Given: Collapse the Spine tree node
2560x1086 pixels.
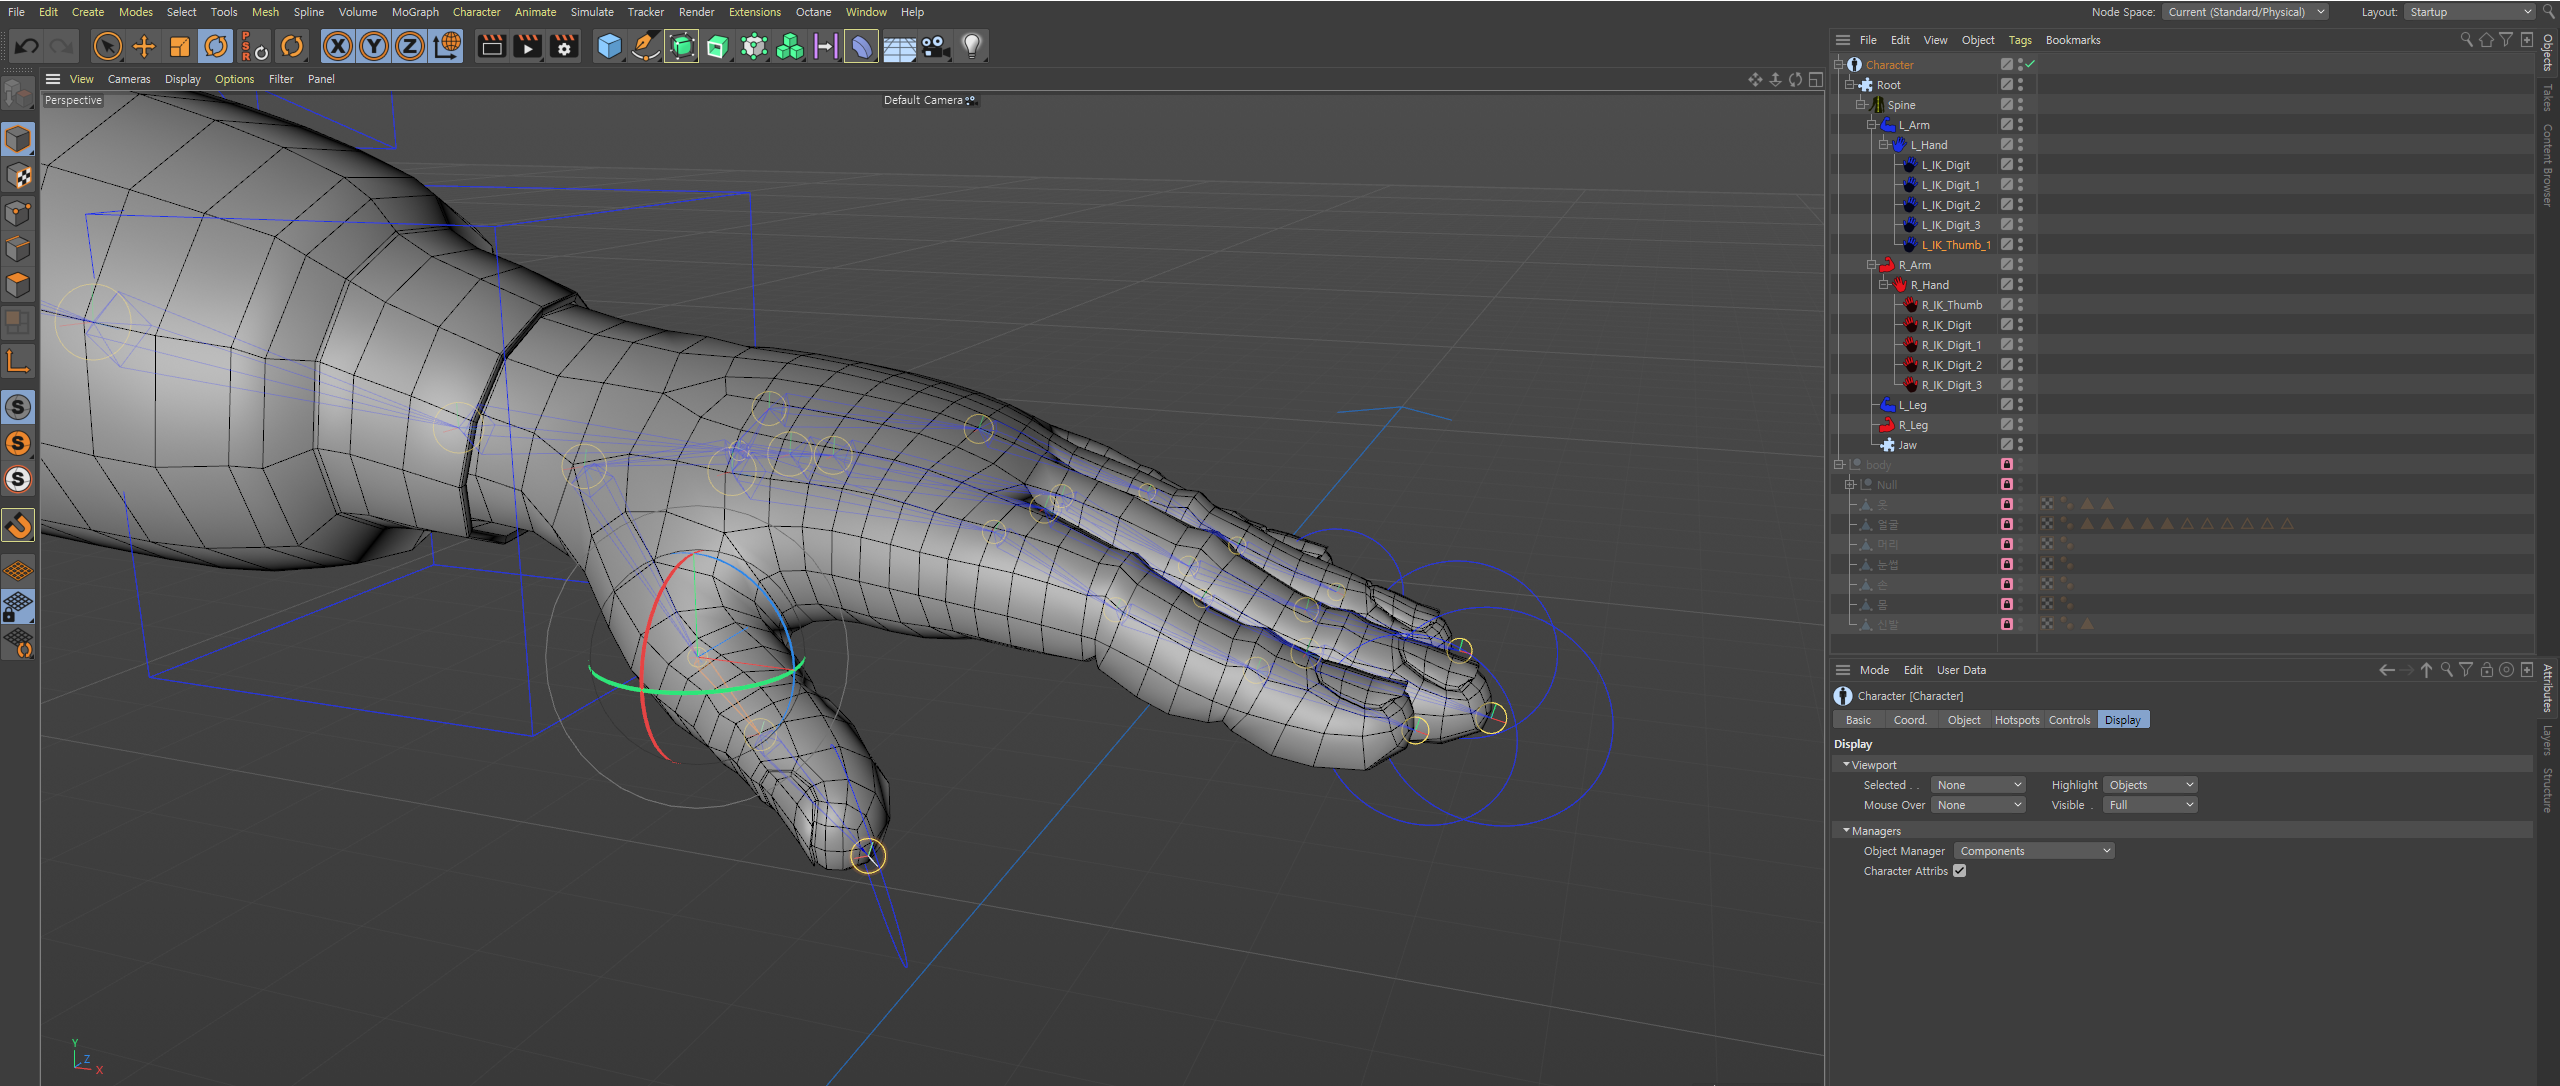Looking at the screenshot, I should coord(1860,104).
